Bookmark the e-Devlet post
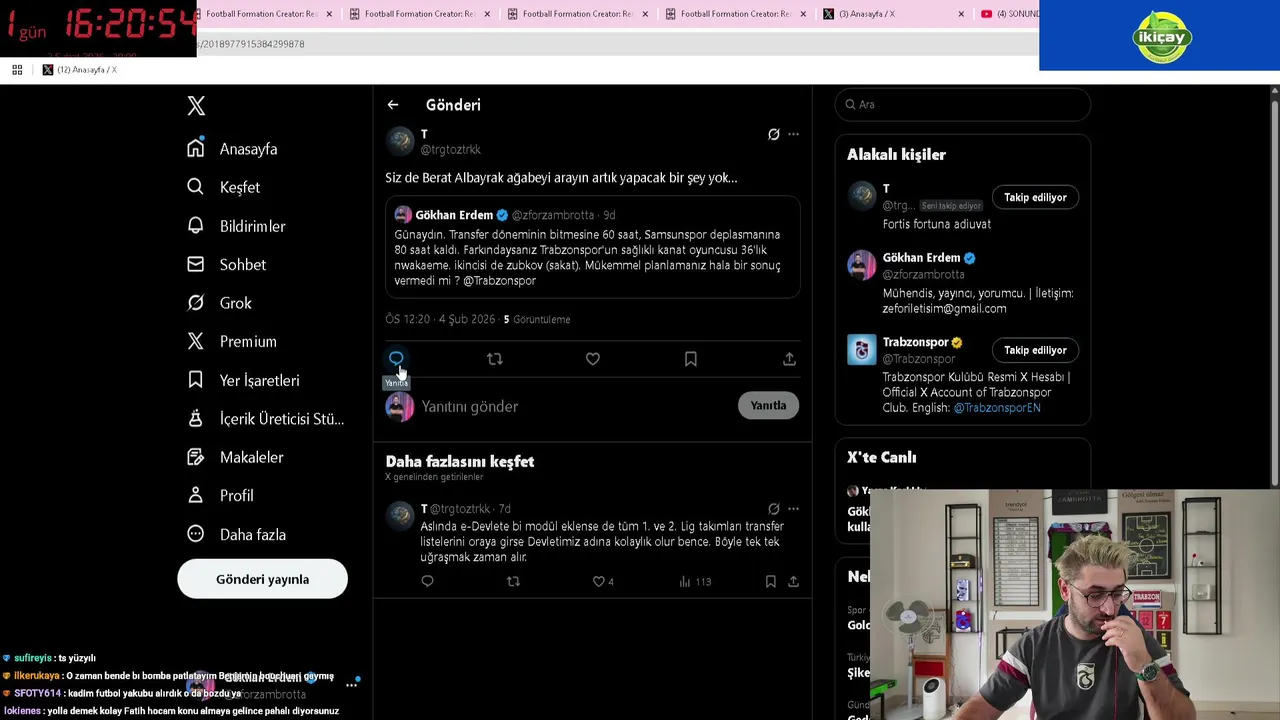 click(x=770, y=581)
